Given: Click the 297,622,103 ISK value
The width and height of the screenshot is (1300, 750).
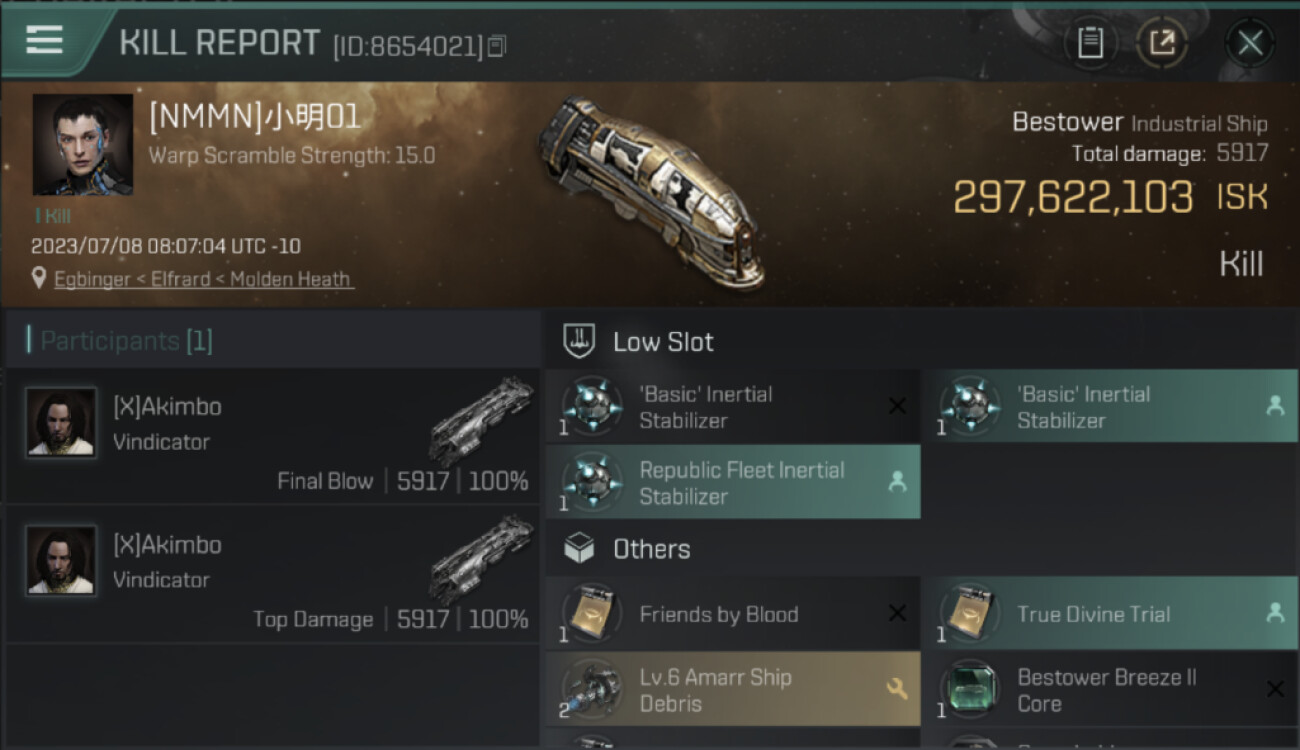Looking at the screenshot, I should coord(1073,198).
